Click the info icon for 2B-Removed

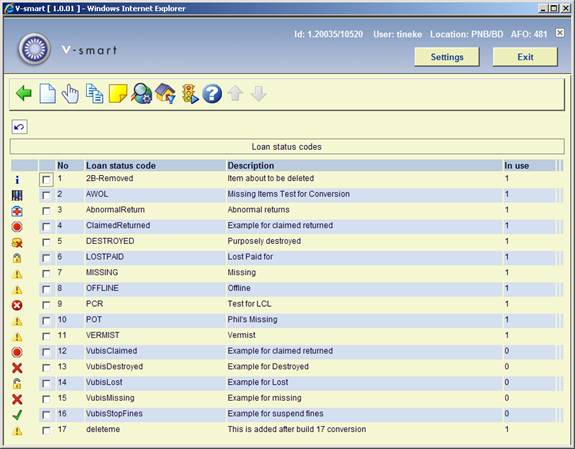tap(17, 180)
